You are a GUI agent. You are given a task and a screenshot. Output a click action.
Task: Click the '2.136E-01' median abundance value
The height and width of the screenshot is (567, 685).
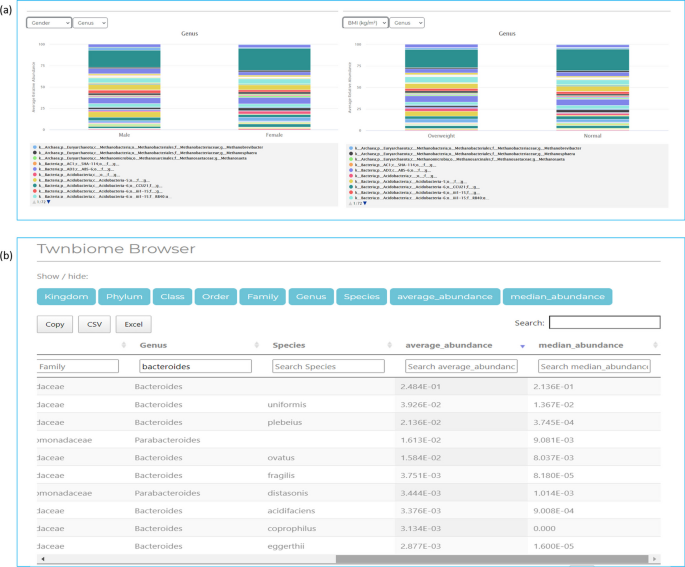[x=554, y=387]
